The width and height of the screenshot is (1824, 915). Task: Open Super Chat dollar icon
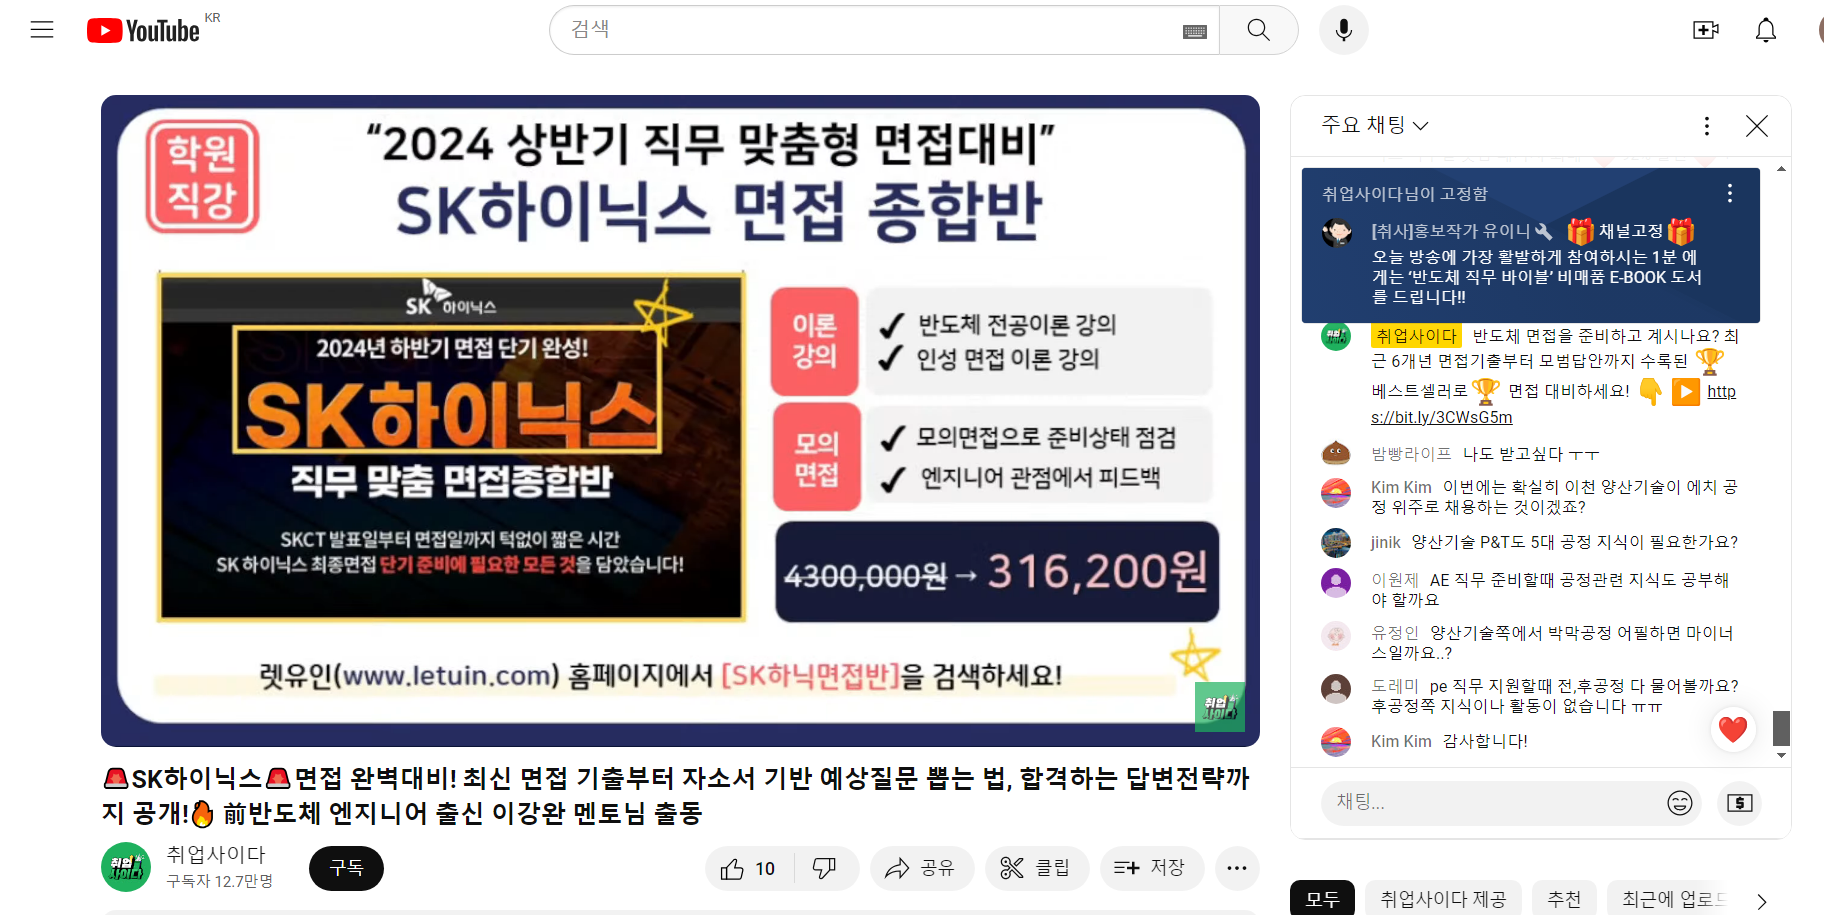(x=1740, y=802)
